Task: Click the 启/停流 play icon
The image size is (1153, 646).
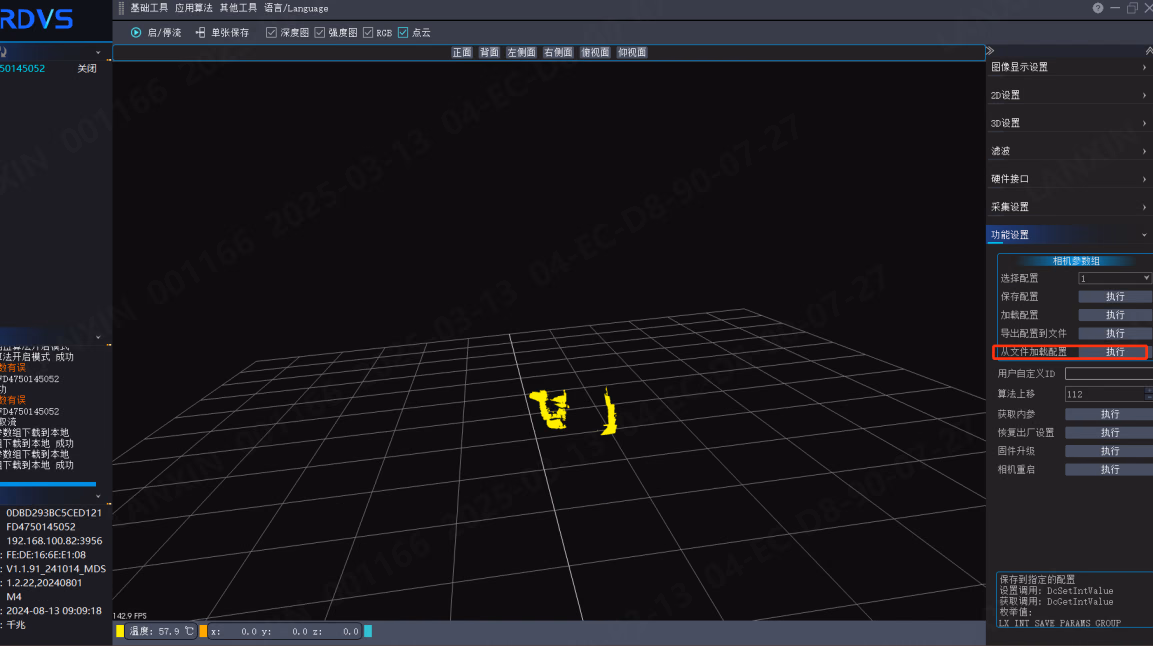Action: (136, 32)
